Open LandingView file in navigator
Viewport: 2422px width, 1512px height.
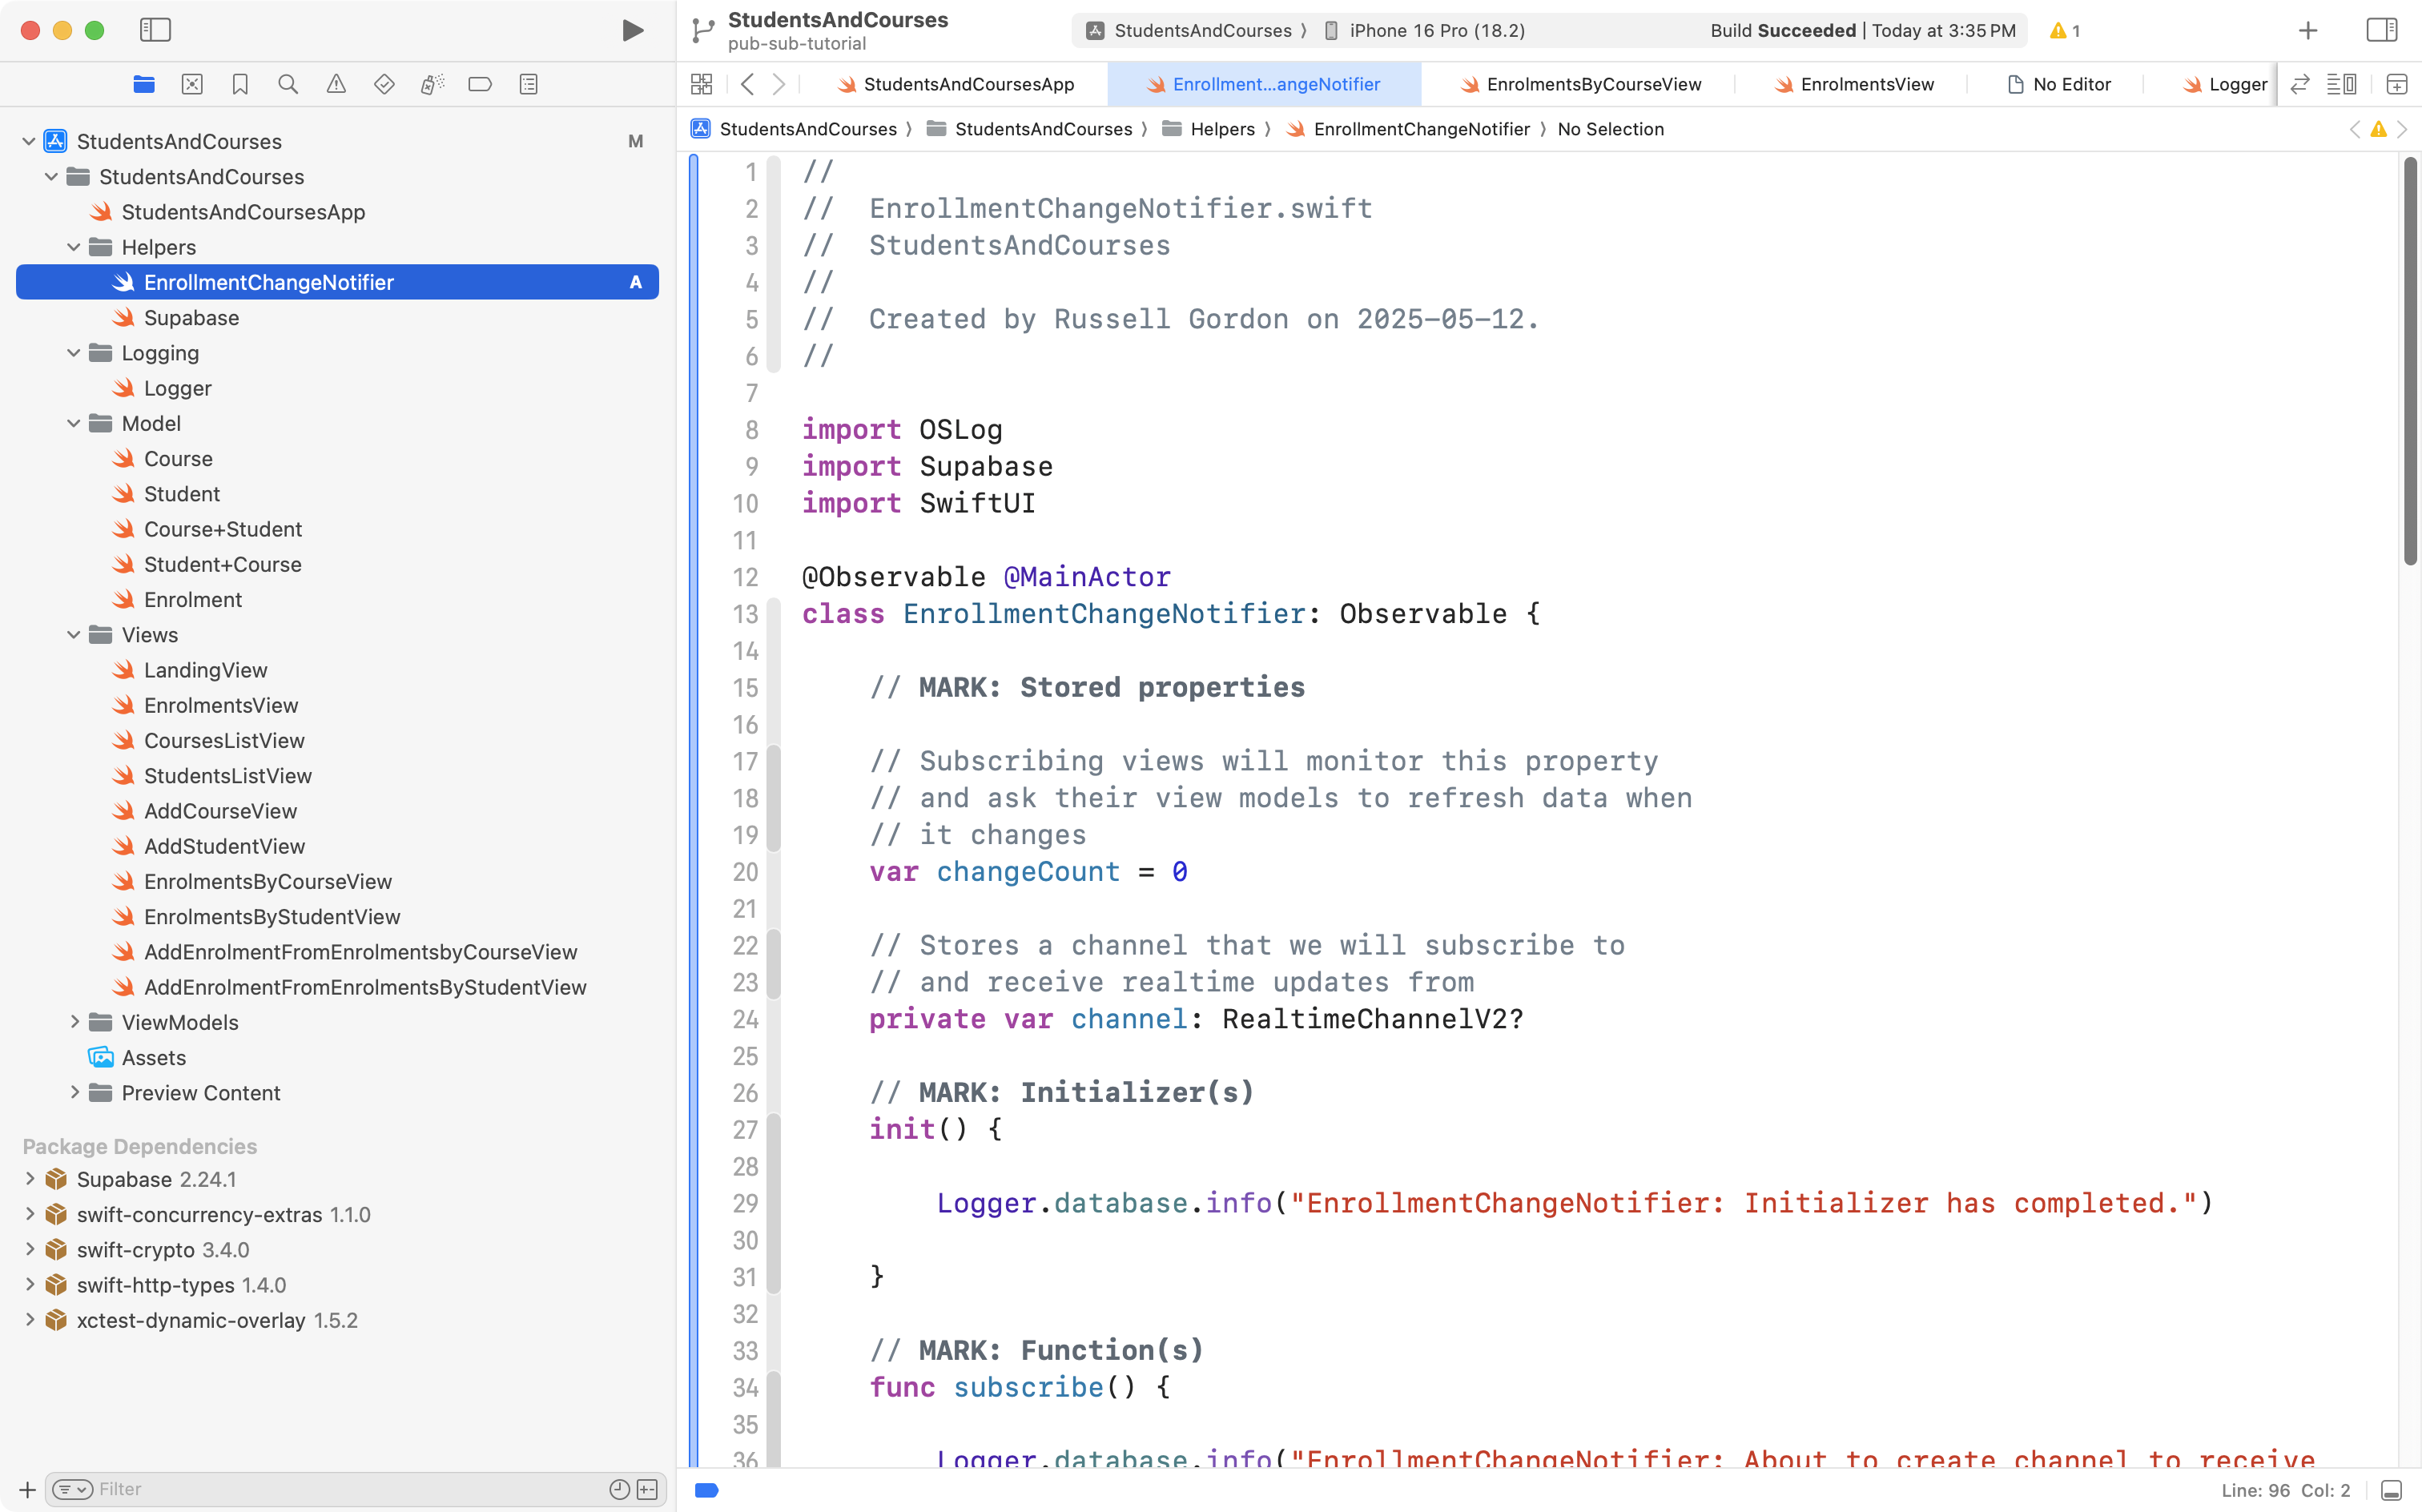205,670
